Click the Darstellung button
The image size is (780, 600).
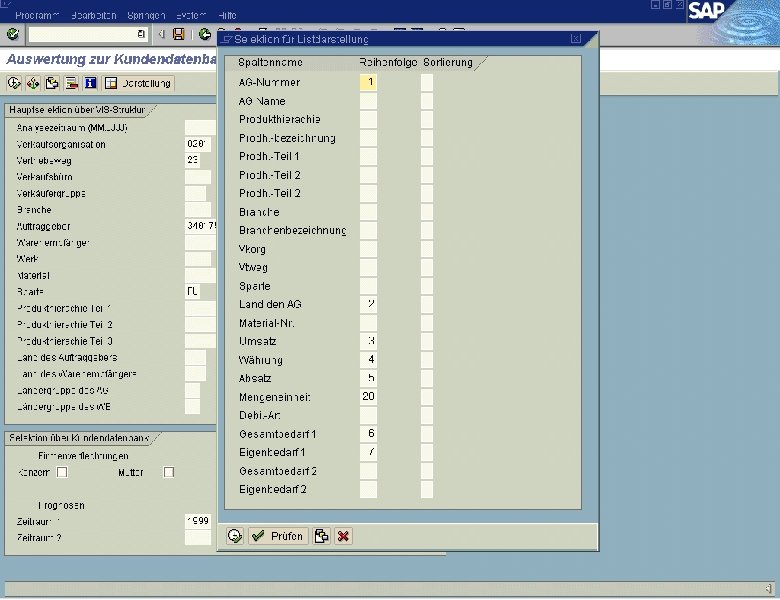coord(138,83)
